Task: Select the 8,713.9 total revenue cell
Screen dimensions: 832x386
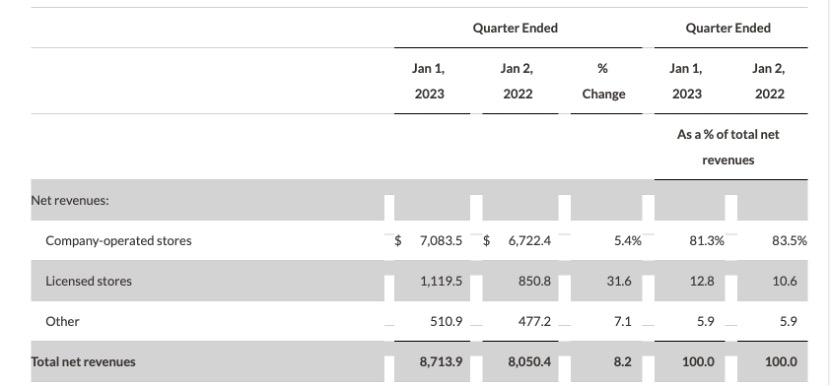Action: pos(441,362)
